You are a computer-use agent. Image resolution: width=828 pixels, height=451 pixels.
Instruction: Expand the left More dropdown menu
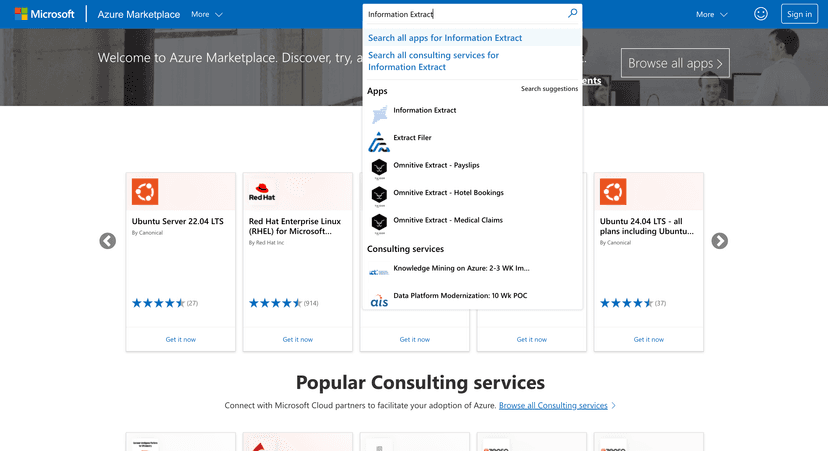pos(207,14)
